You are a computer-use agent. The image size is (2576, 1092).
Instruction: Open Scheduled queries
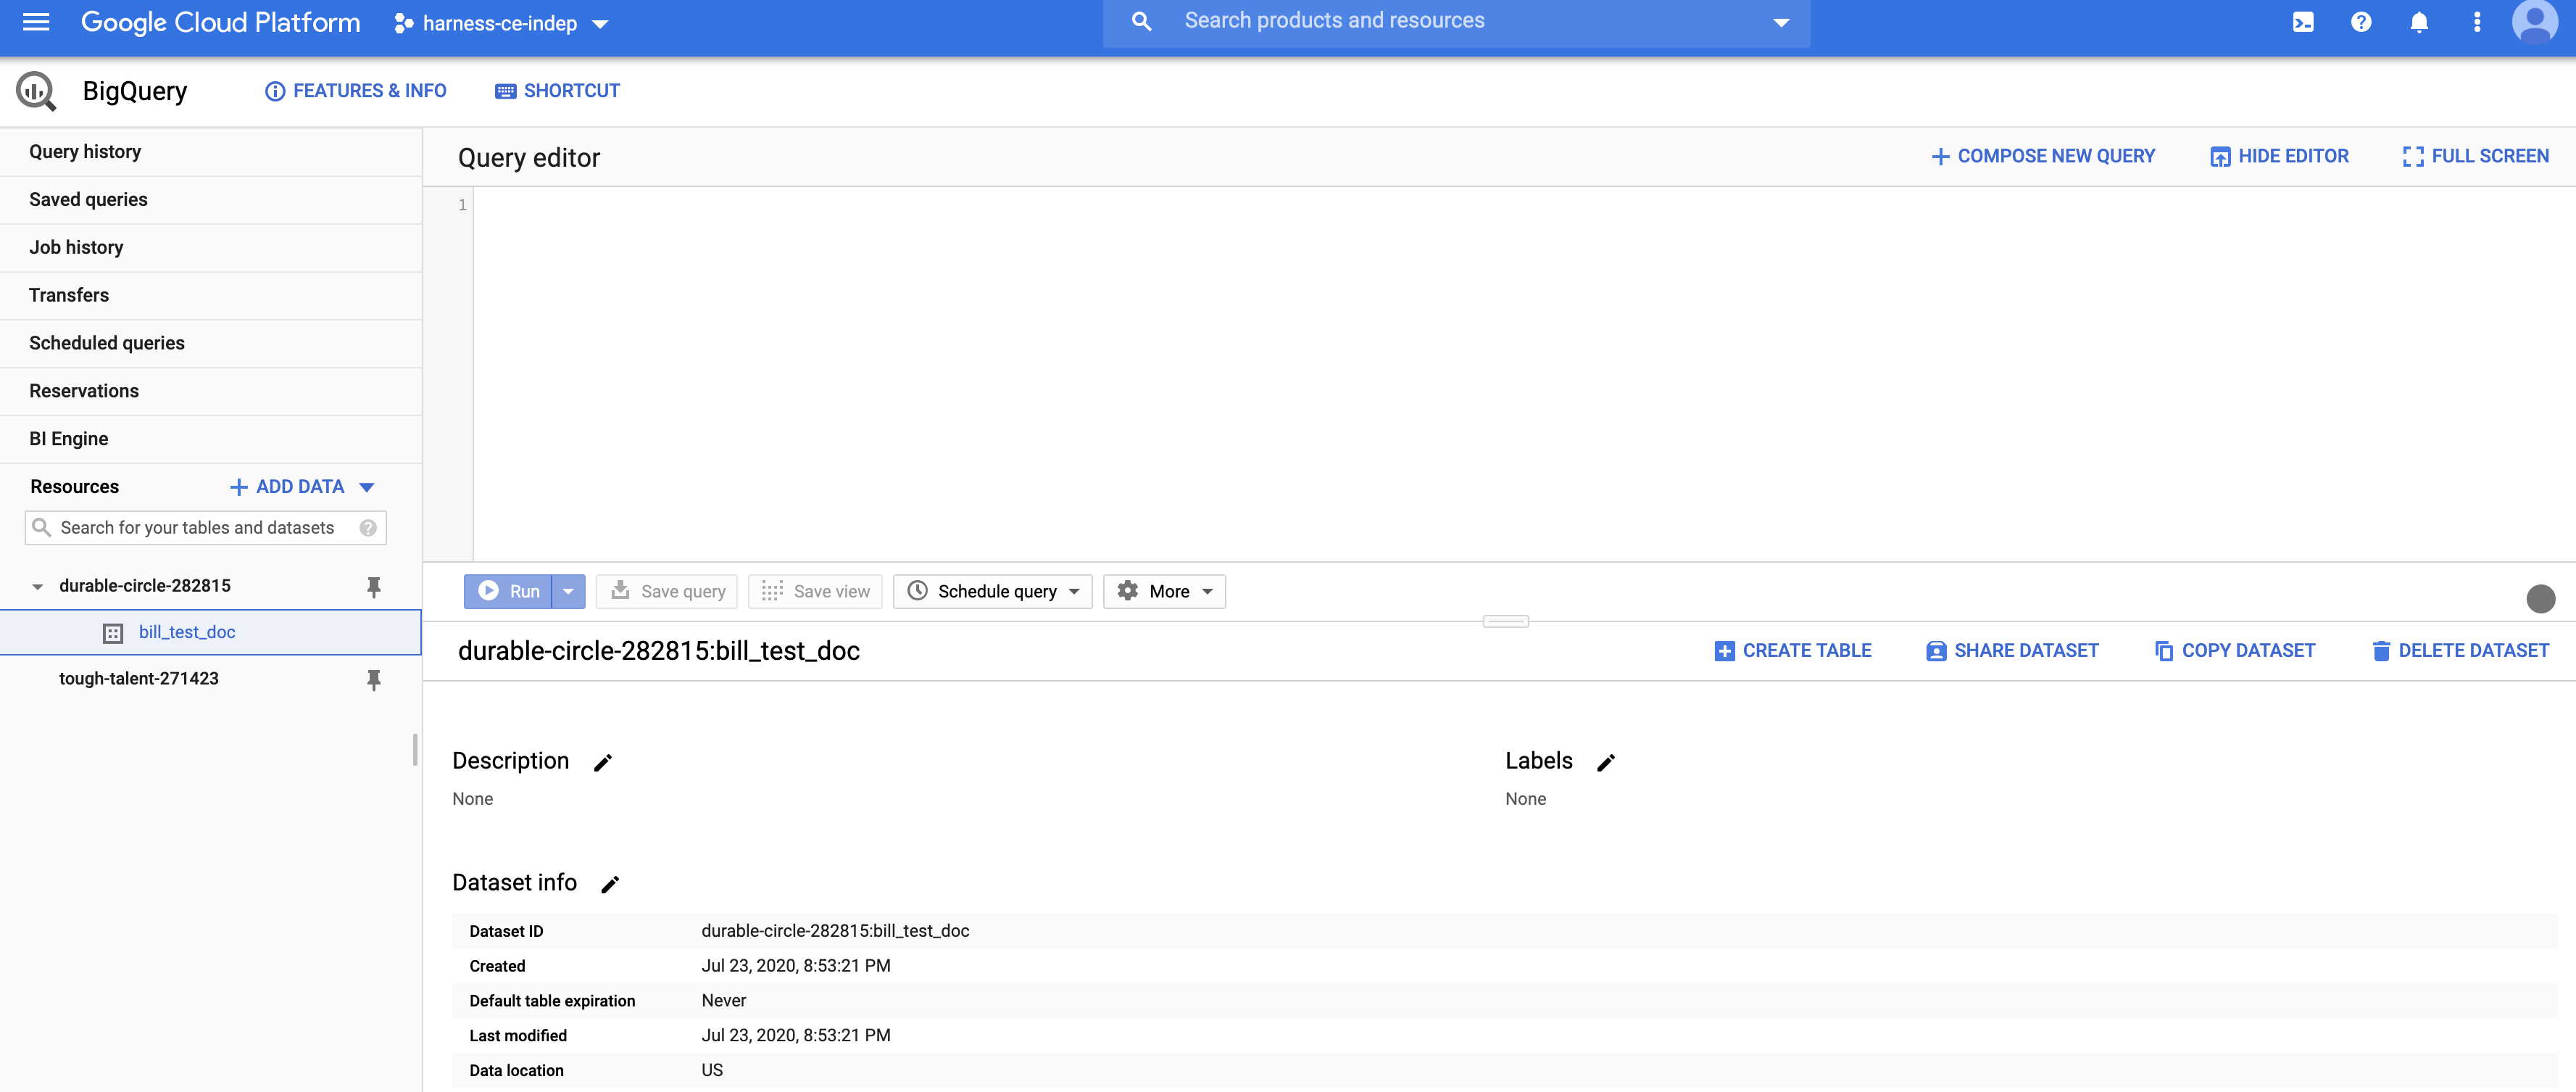coord(211,344)
